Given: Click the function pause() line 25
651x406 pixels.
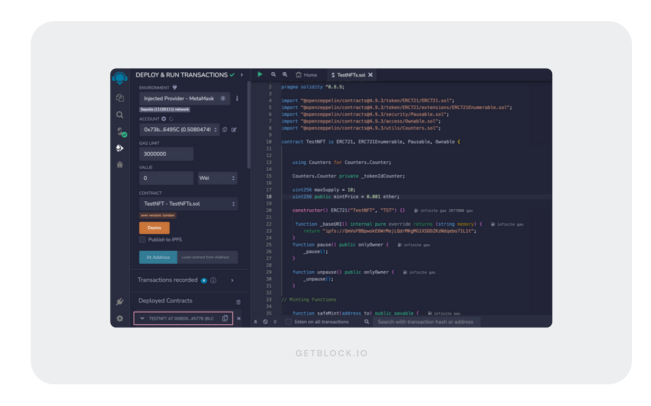Looking at the screenshot, I should [x=340, y=245].
